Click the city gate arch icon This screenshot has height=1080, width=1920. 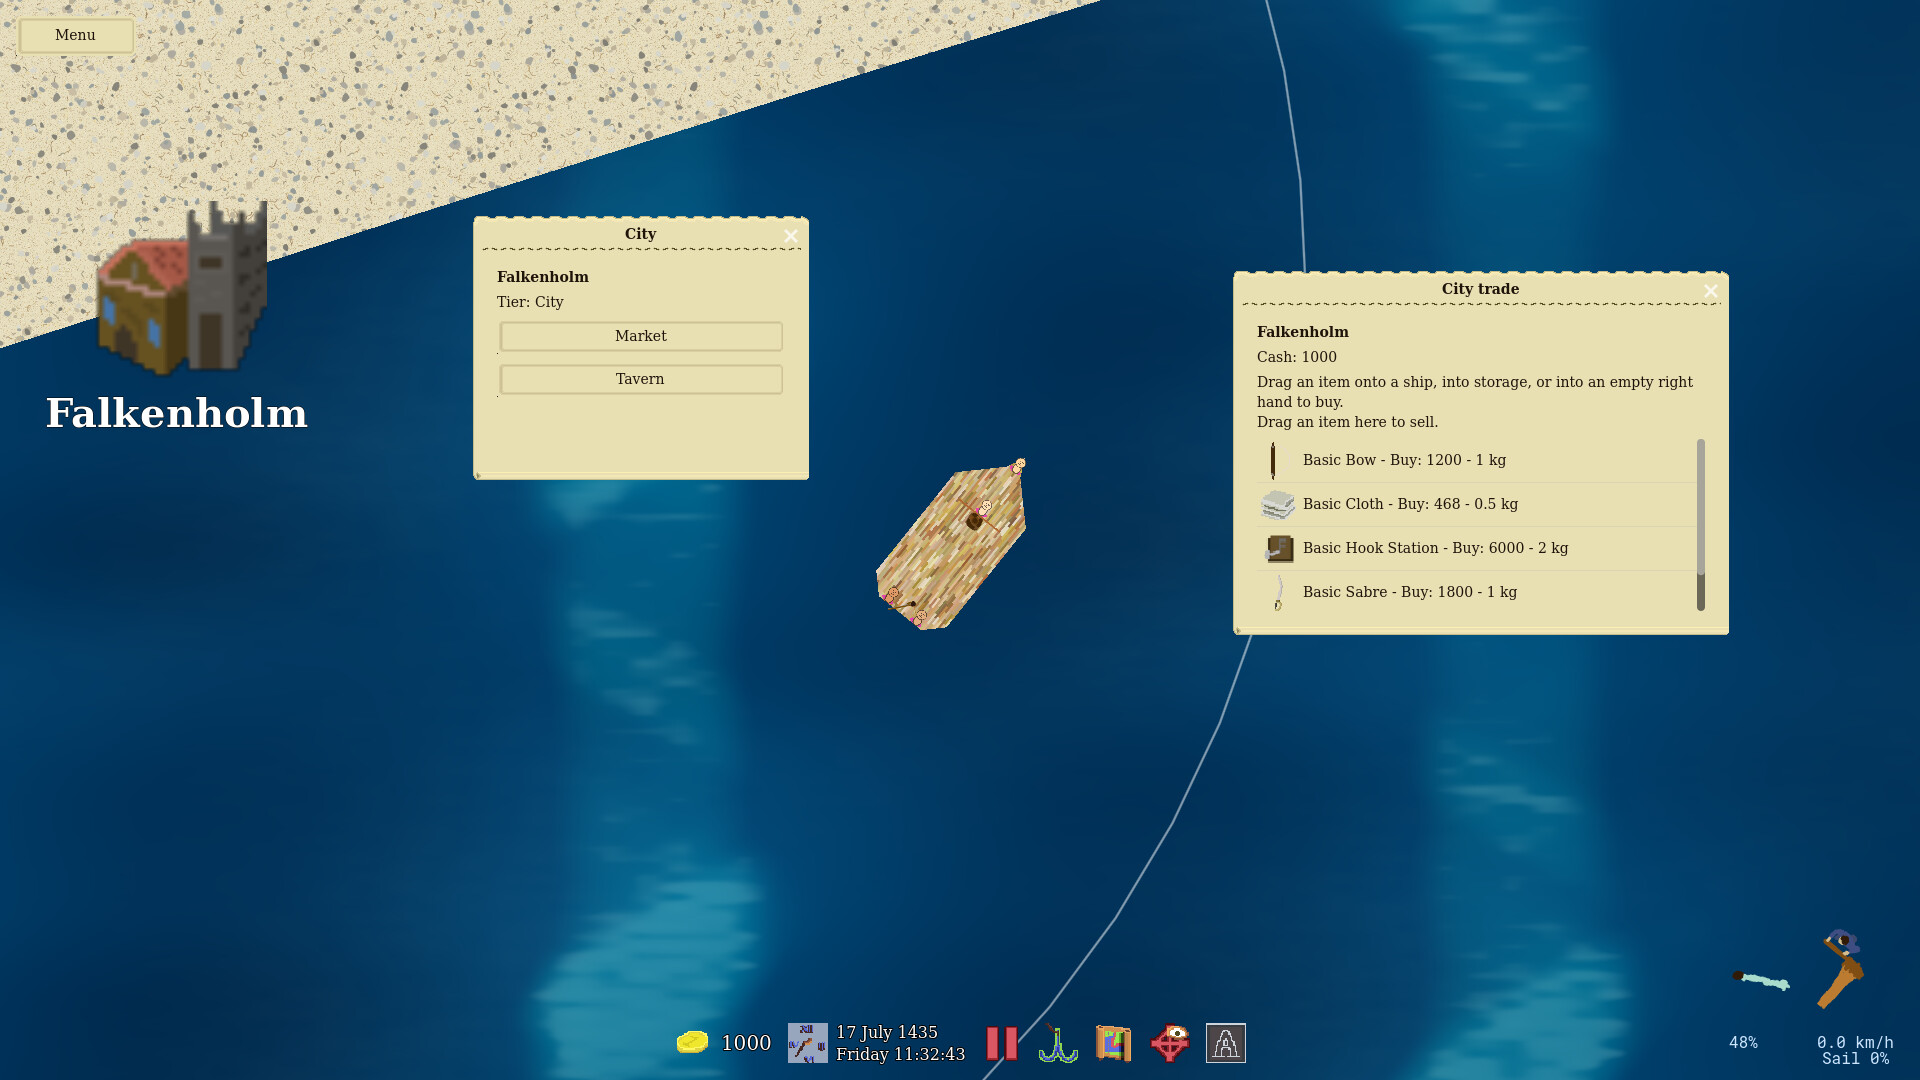1225,1043
